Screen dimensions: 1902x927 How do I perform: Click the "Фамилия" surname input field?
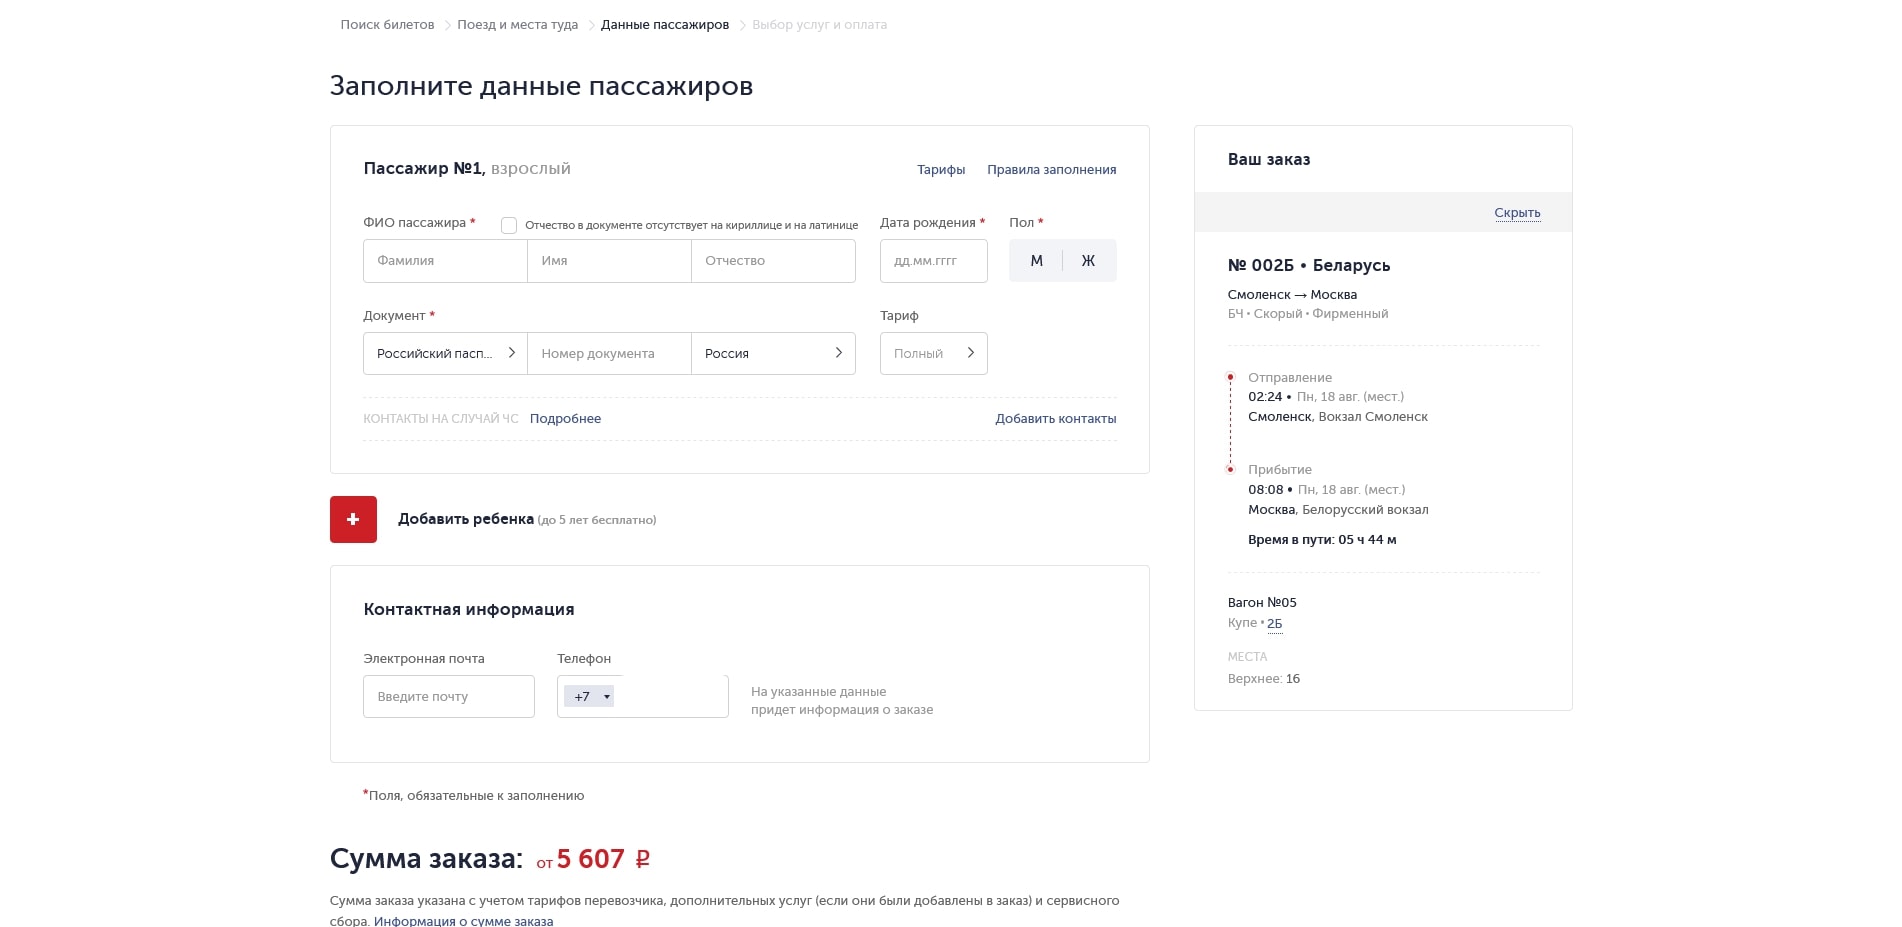(444, 260)
